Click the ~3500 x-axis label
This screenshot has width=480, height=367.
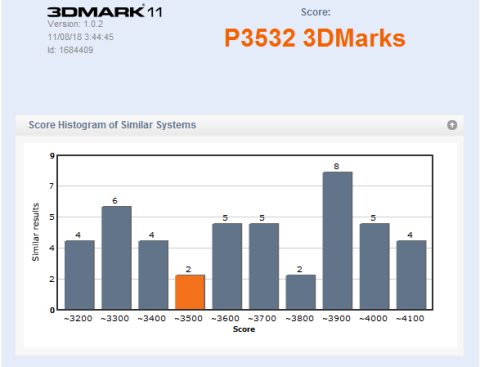pos(189,319)
